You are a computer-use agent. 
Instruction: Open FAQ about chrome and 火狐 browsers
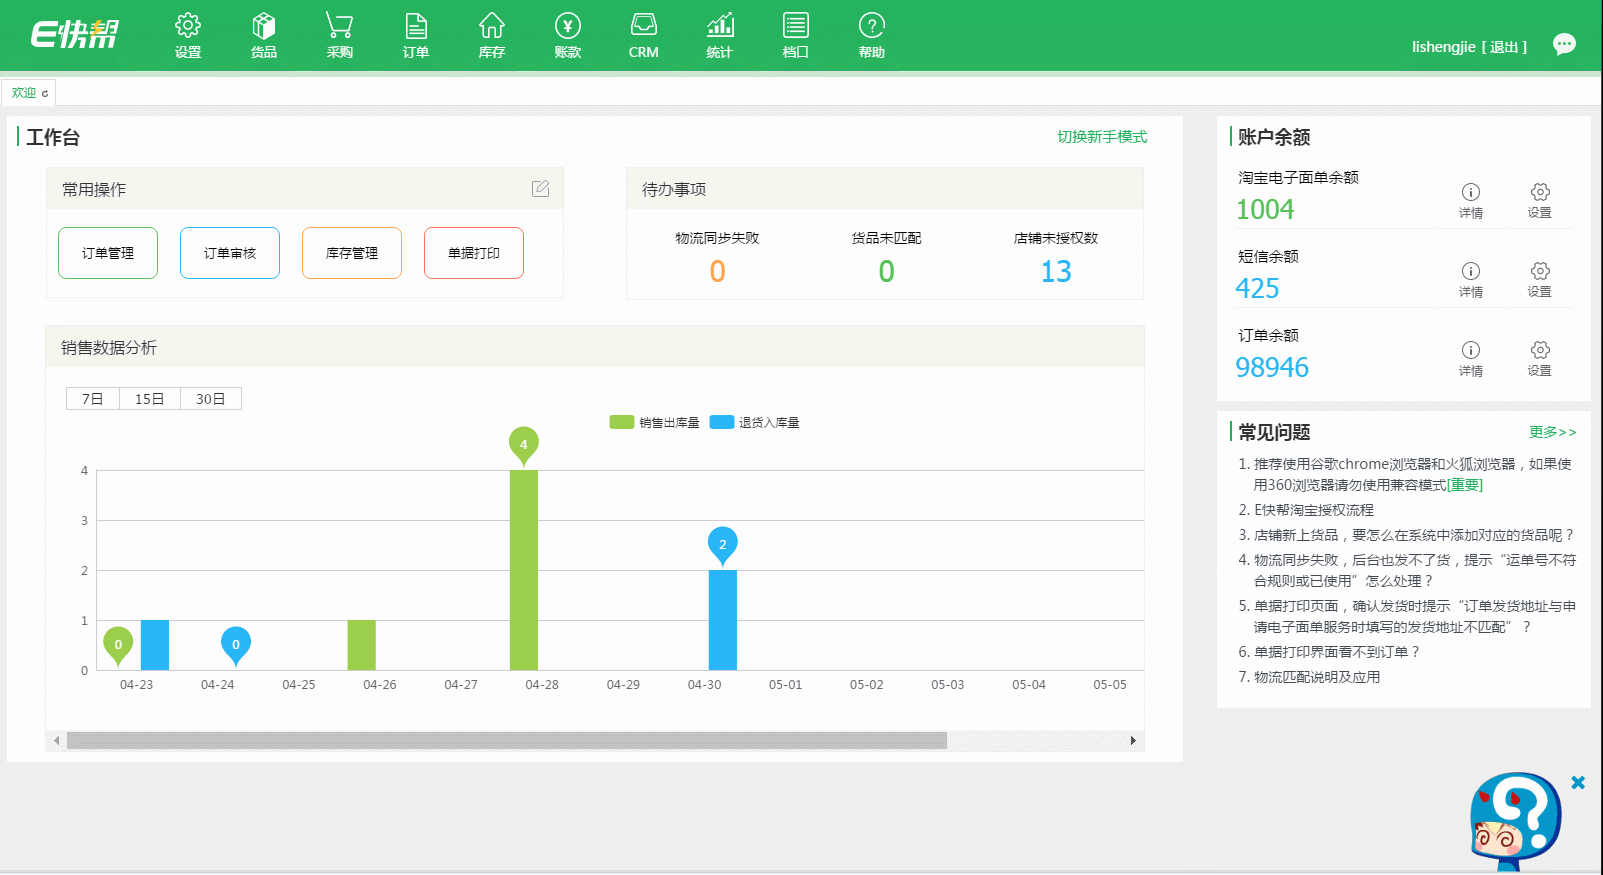click(x=1412, y=474)
